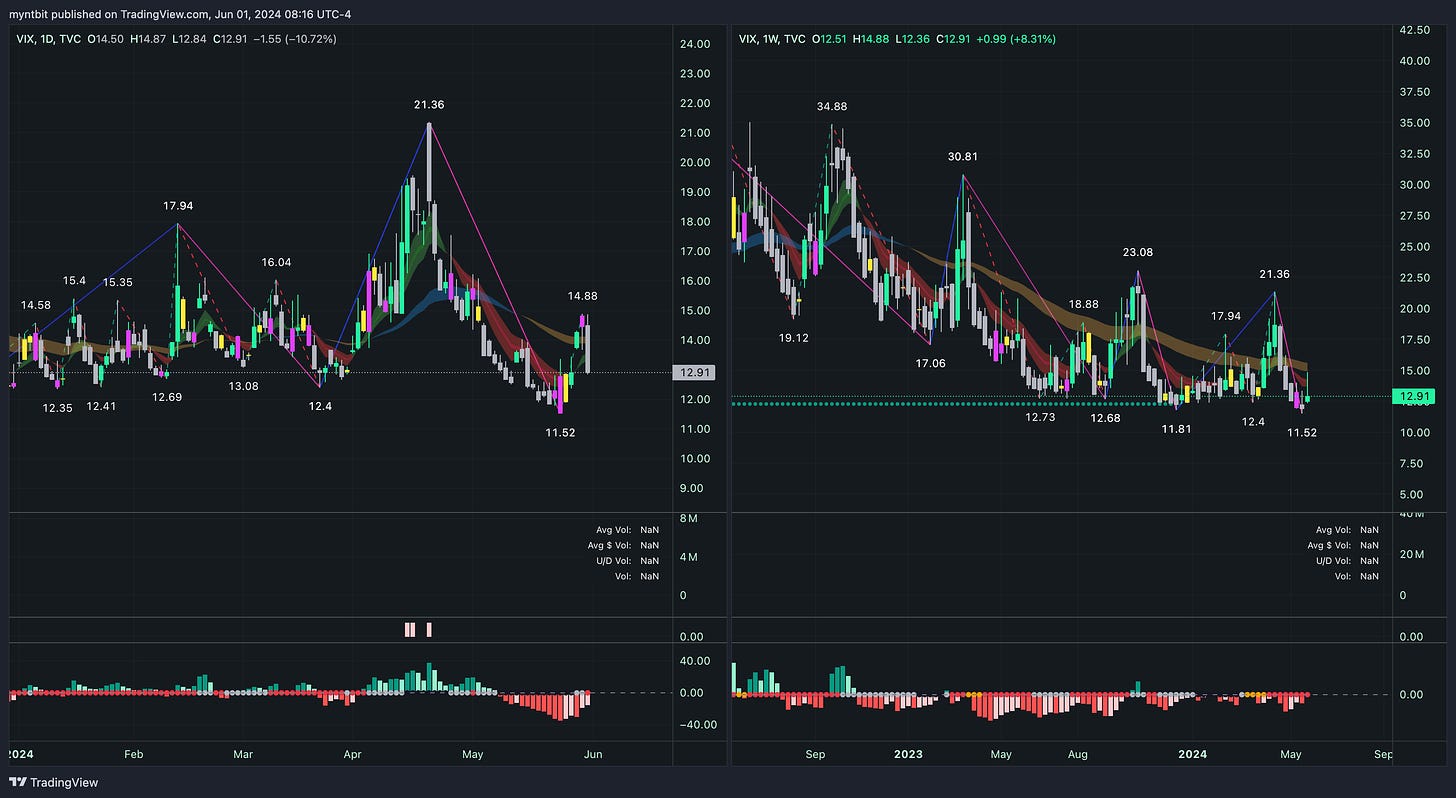This screenshot has height=798, width=1456.
Task: Click the 34.88 peak label on weekly chart
Action: tap(832, 107)
